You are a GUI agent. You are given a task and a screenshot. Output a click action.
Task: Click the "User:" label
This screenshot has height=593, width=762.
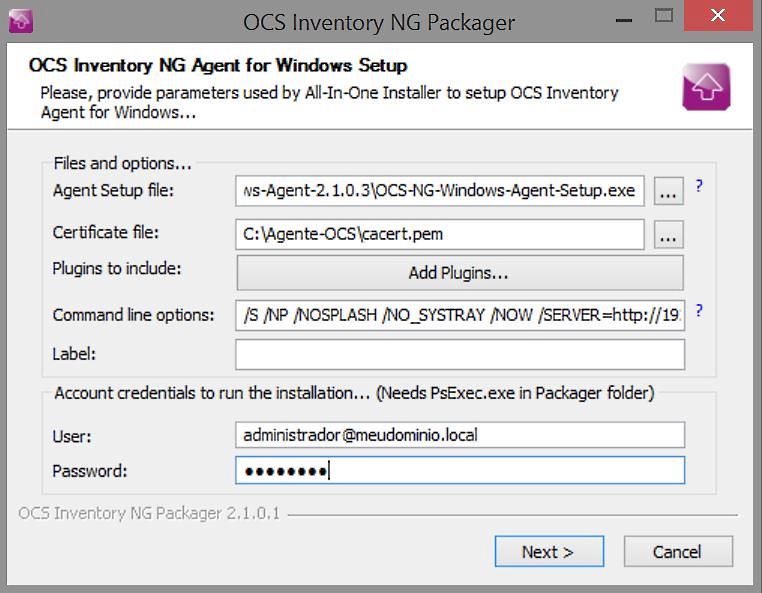point(72,436)
